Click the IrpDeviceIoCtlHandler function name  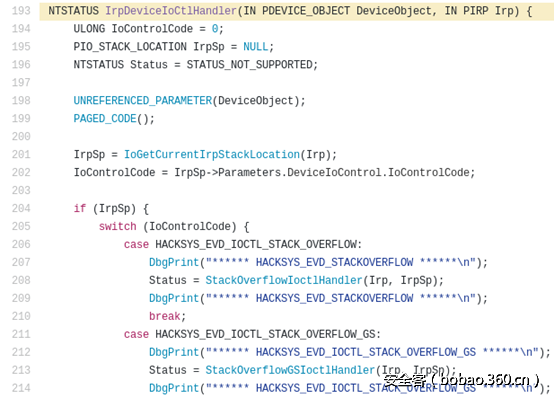tap(171, 11)
